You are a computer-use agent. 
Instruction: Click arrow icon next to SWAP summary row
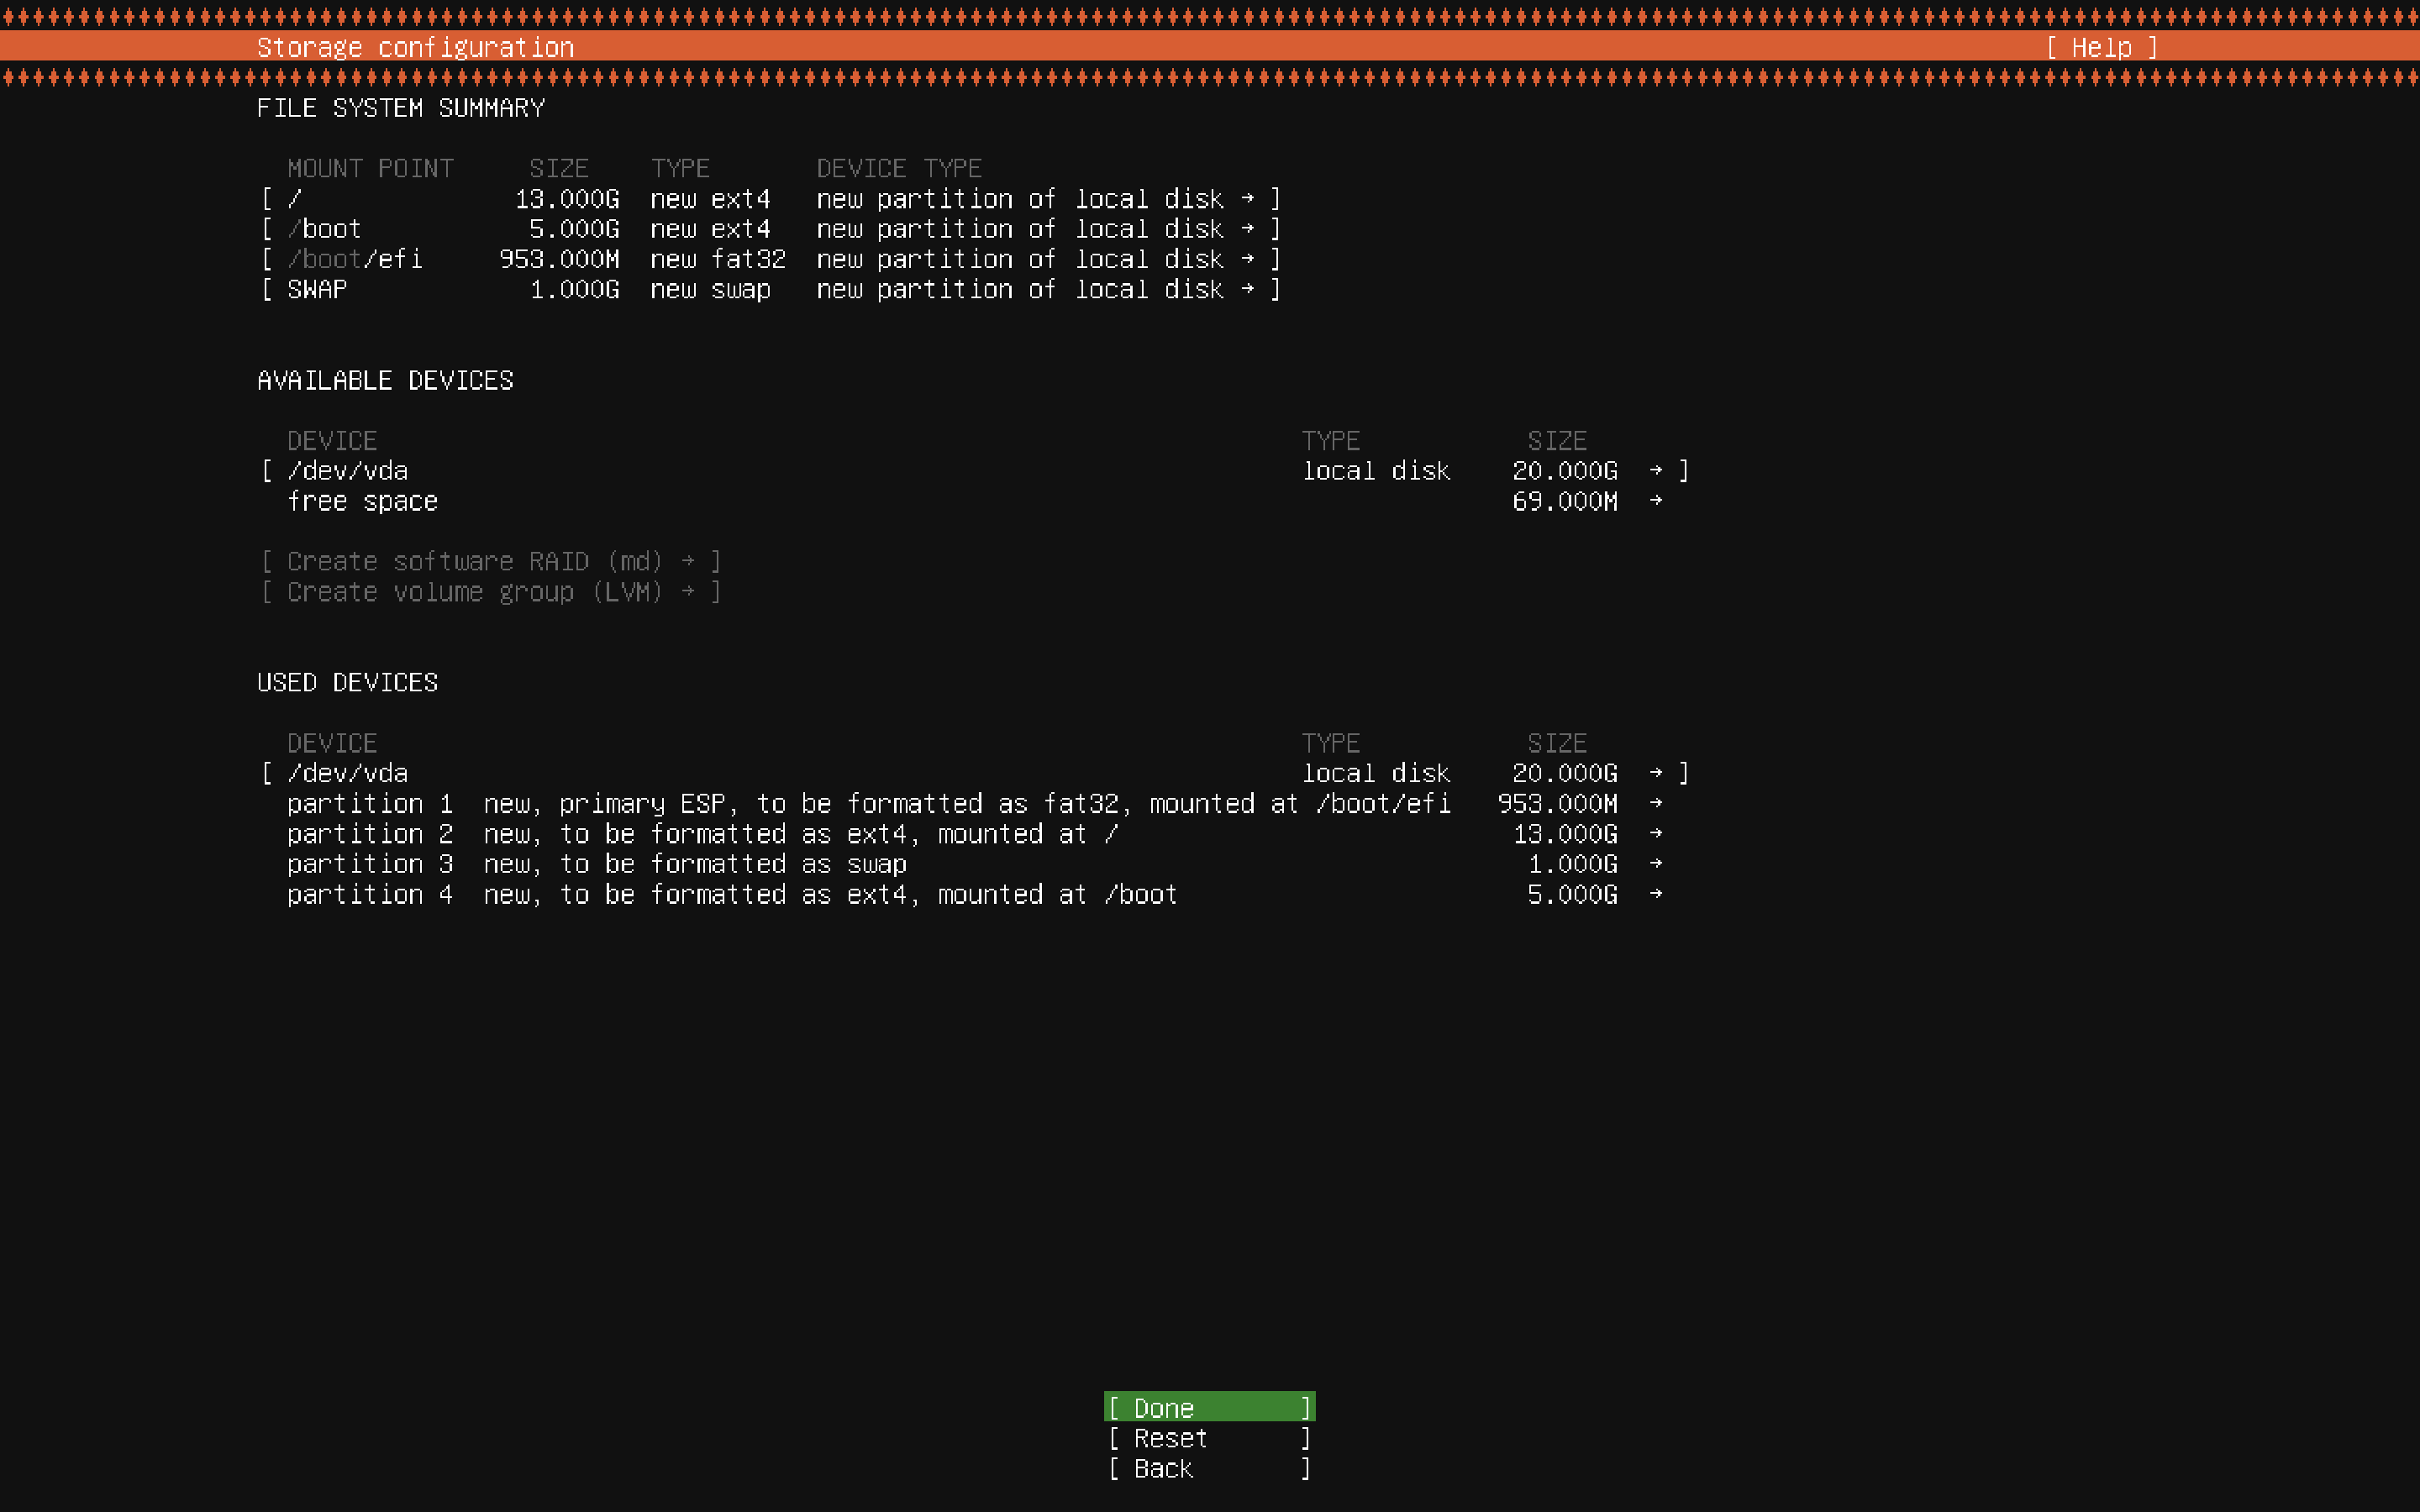click(1247, 289)
